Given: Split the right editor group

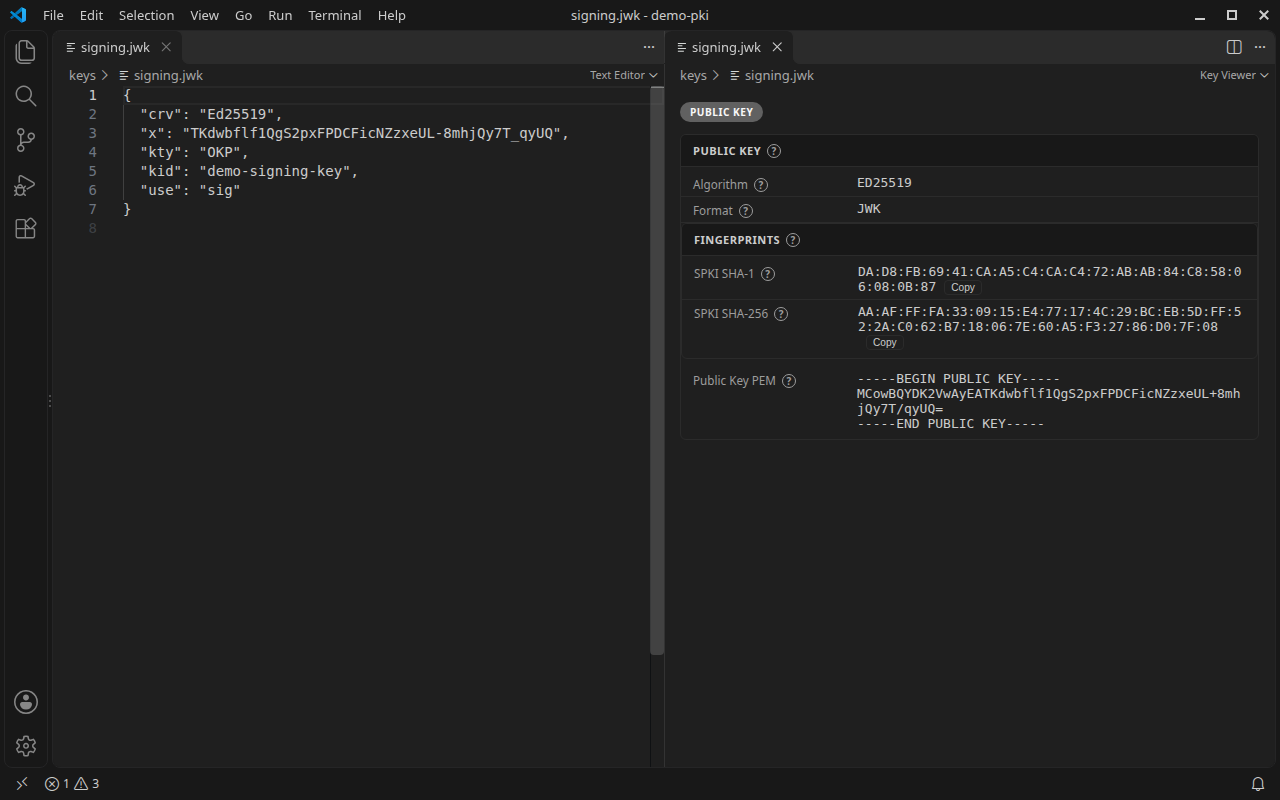Looking at the screenshot, I should point(1234,47).
